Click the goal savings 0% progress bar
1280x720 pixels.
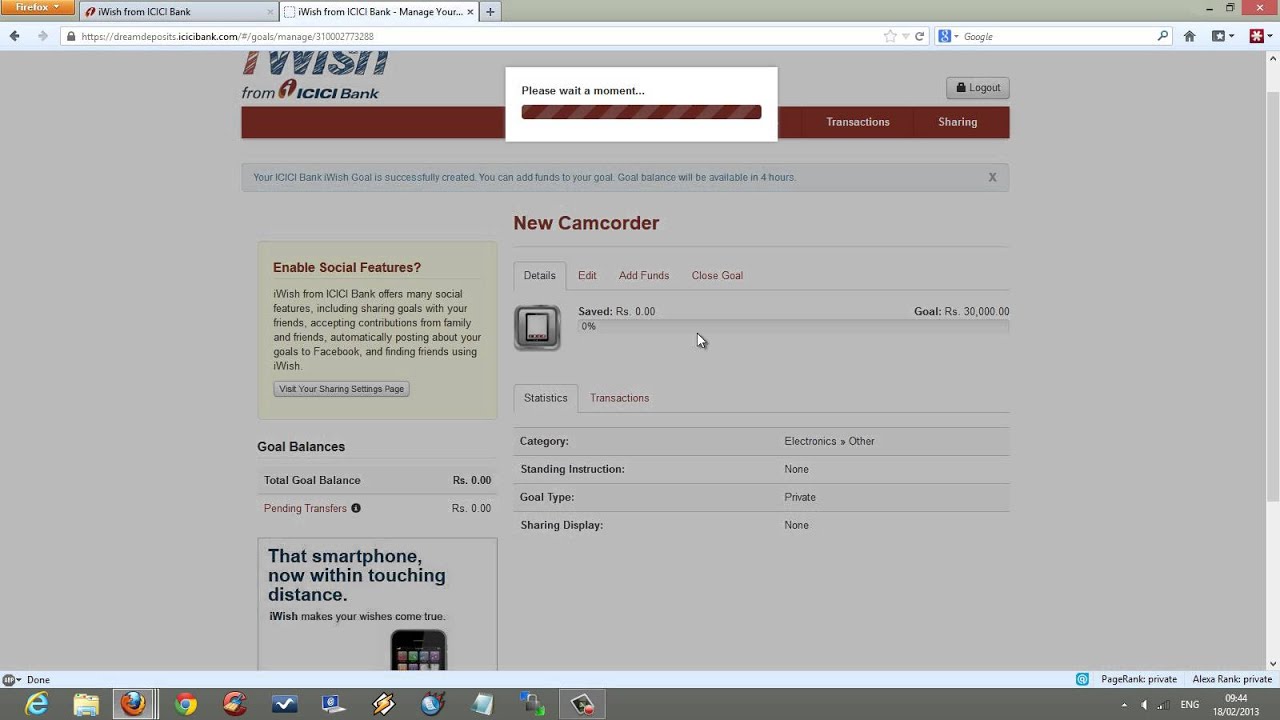click(793, 326)
